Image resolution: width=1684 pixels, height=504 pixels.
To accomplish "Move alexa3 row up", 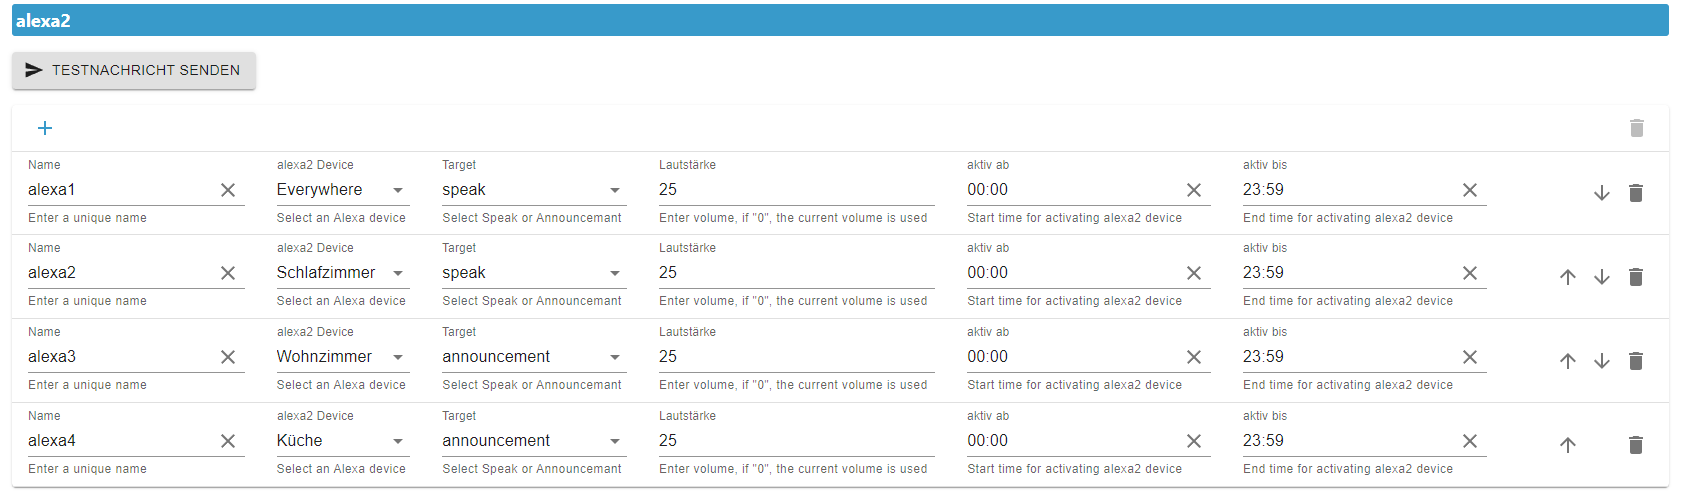I will 1568,361.
